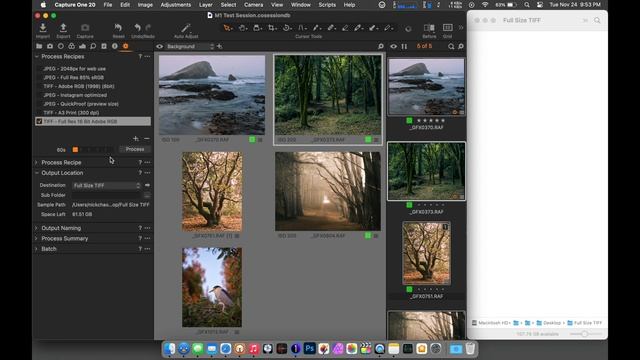Click the Auto Adjust wand icon
The width and height of the screenshot is (640, 360).
pyautogui.click(x=186, y=28)
